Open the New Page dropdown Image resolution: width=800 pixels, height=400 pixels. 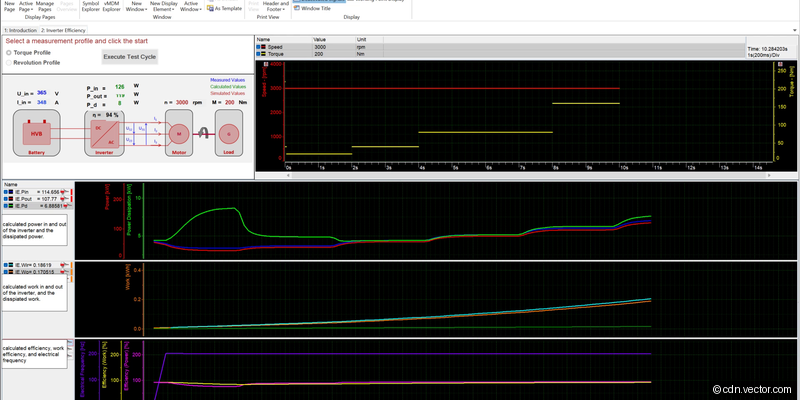(x=9, y=6)
